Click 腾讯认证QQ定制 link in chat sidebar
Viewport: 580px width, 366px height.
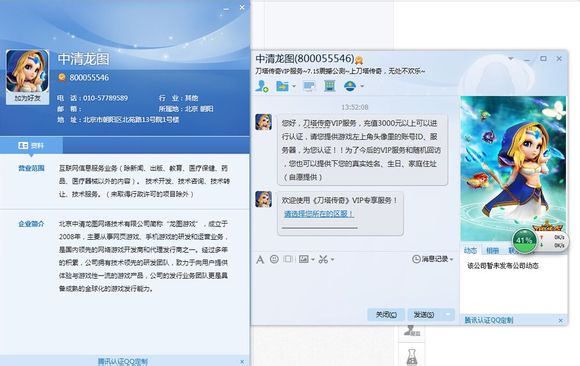pyautogui.click(x=489, y=320)
